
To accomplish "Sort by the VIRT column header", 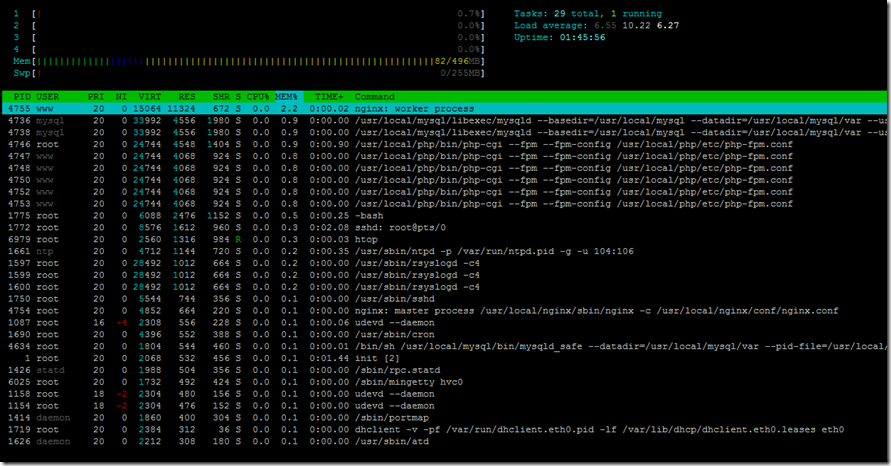I will click(x=150, y=97).
